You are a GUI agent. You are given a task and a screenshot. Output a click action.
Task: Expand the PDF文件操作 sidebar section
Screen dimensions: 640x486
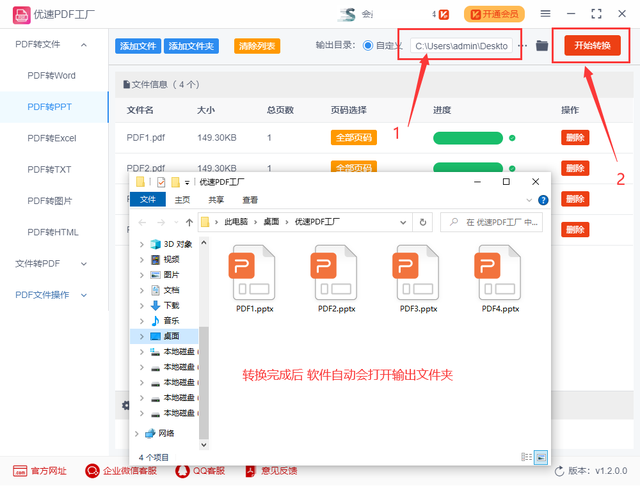84,294
